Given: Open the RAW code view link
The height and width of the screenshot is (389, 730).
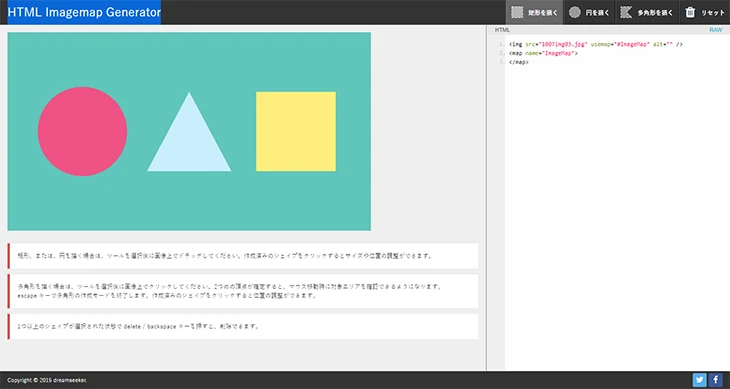Looking at the screenshot, I should coord(716,30).
